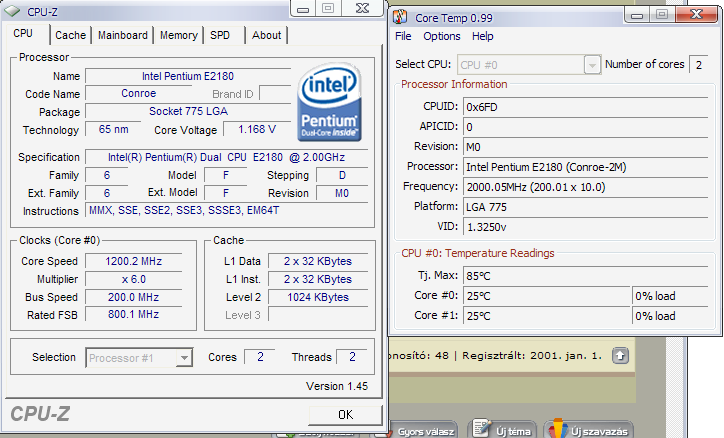Click the Frequency value 2000.05MHz
Viewport: 724px width, 438px height.
[x=585, y=187]
